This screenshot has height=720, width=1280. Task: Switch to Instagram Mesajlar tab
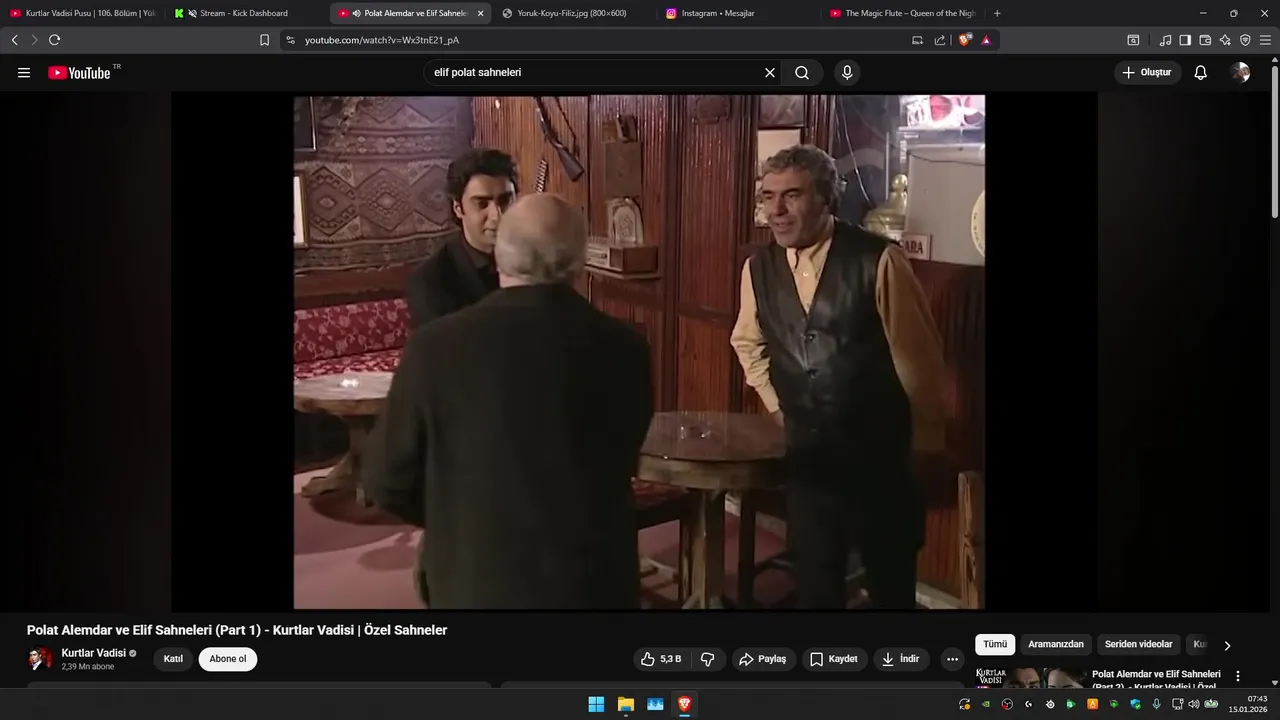(x=738, y=13)
